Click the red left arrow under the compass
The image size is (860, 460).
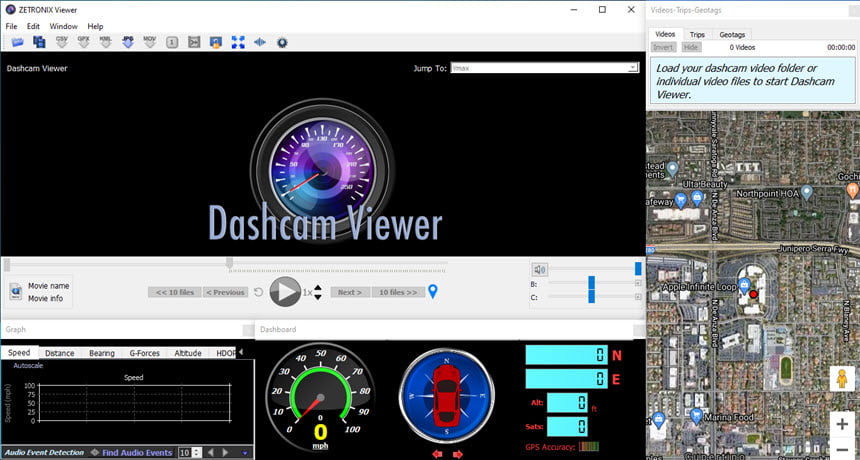[437, 455]
